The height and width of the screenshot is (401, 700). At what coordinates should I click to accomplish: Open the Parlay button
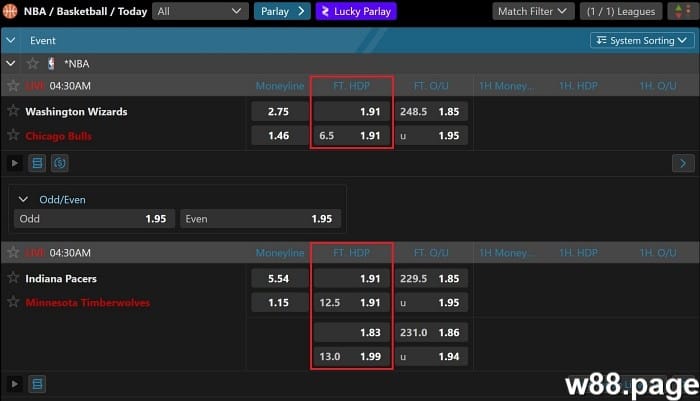pyautogui.click(x=282, y=11)
